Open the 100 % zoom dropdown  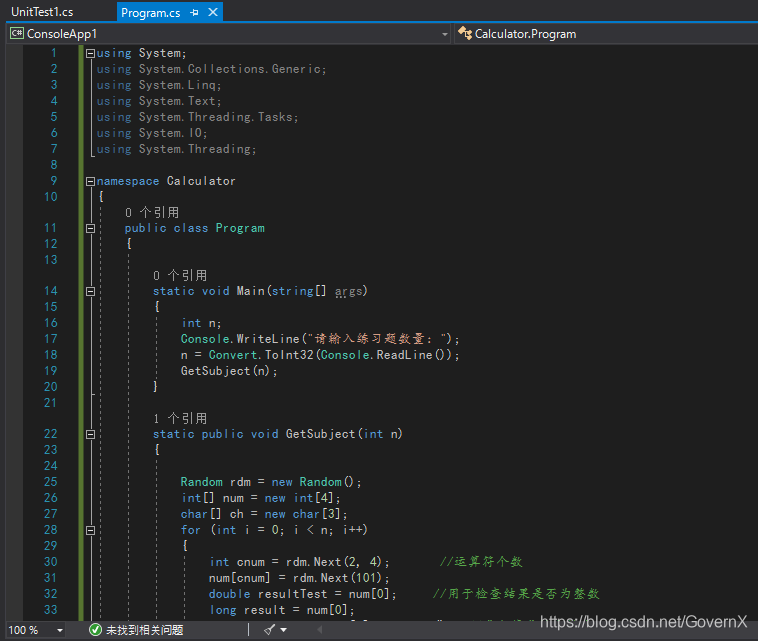[60, 630]
